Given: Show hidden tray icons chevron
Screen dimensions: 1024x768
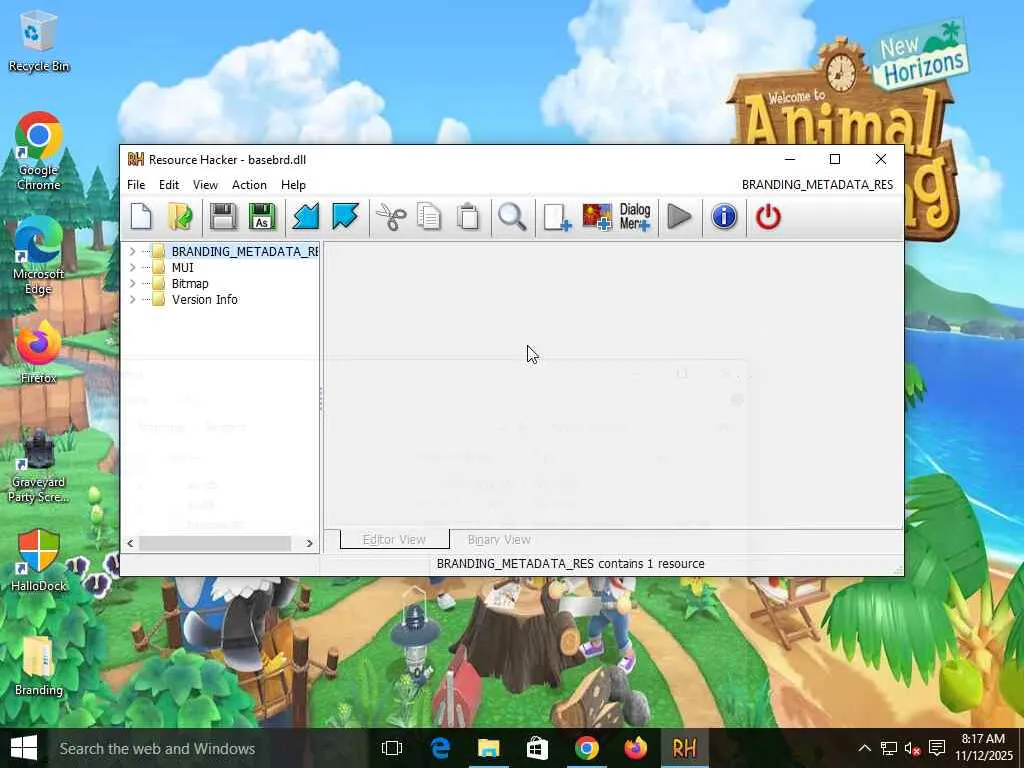Looking at the screenshot, I should (x=864, y=748).
